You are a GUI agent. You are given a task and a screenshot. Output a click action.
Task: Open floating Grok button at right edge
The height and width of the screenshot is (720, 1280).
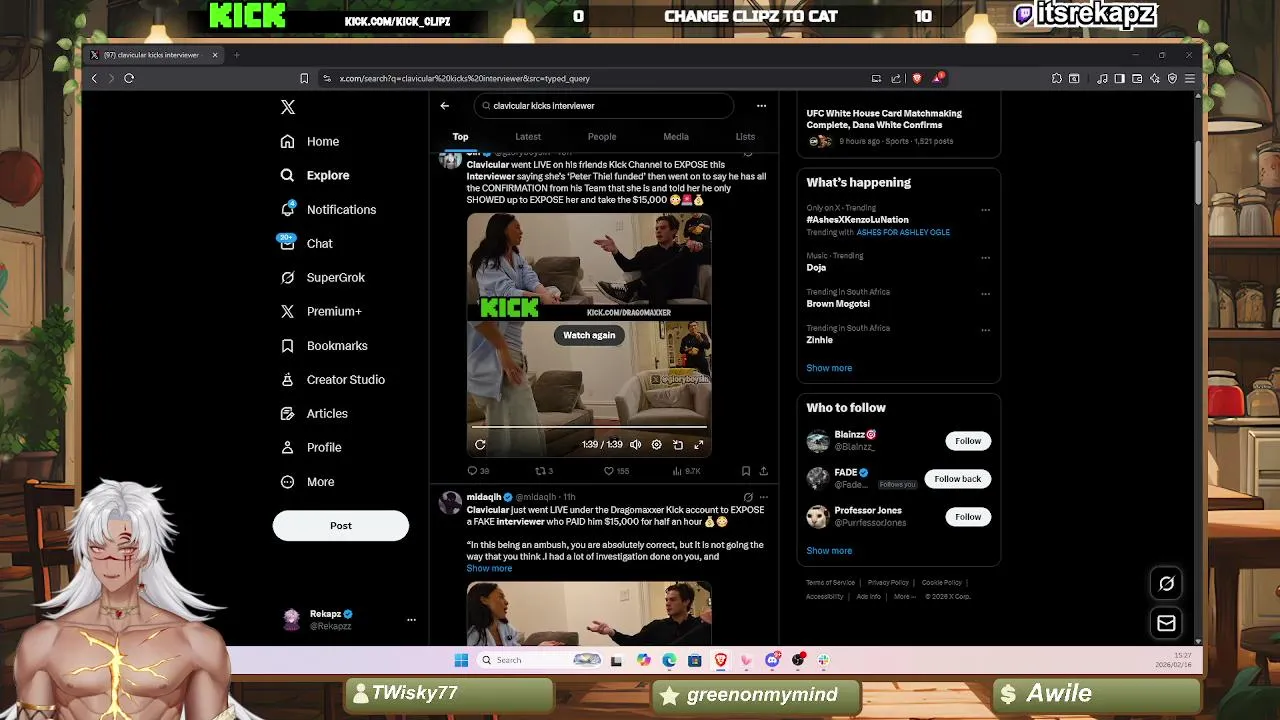[1166, 583]
